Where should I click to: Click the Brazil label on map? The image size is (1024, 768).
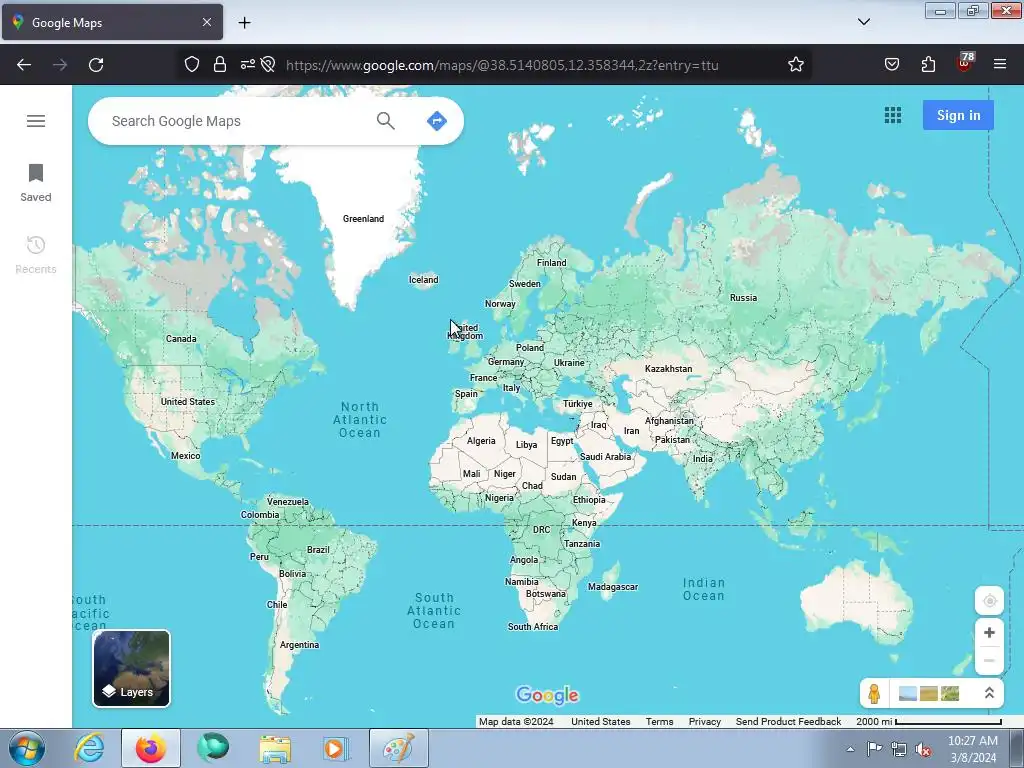[x=318, y=550]
